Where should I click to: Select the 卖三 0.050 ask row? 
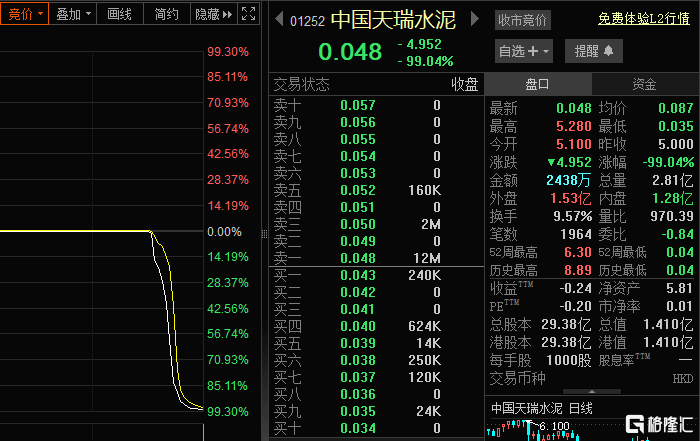tap(376, 224)
